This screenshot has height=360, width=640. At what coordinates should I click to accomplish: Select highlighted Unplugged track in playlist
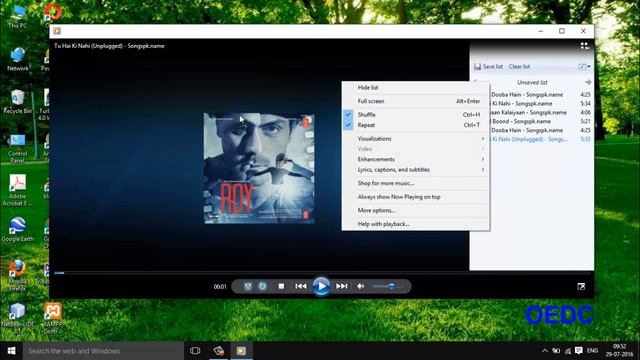point(540,139)
